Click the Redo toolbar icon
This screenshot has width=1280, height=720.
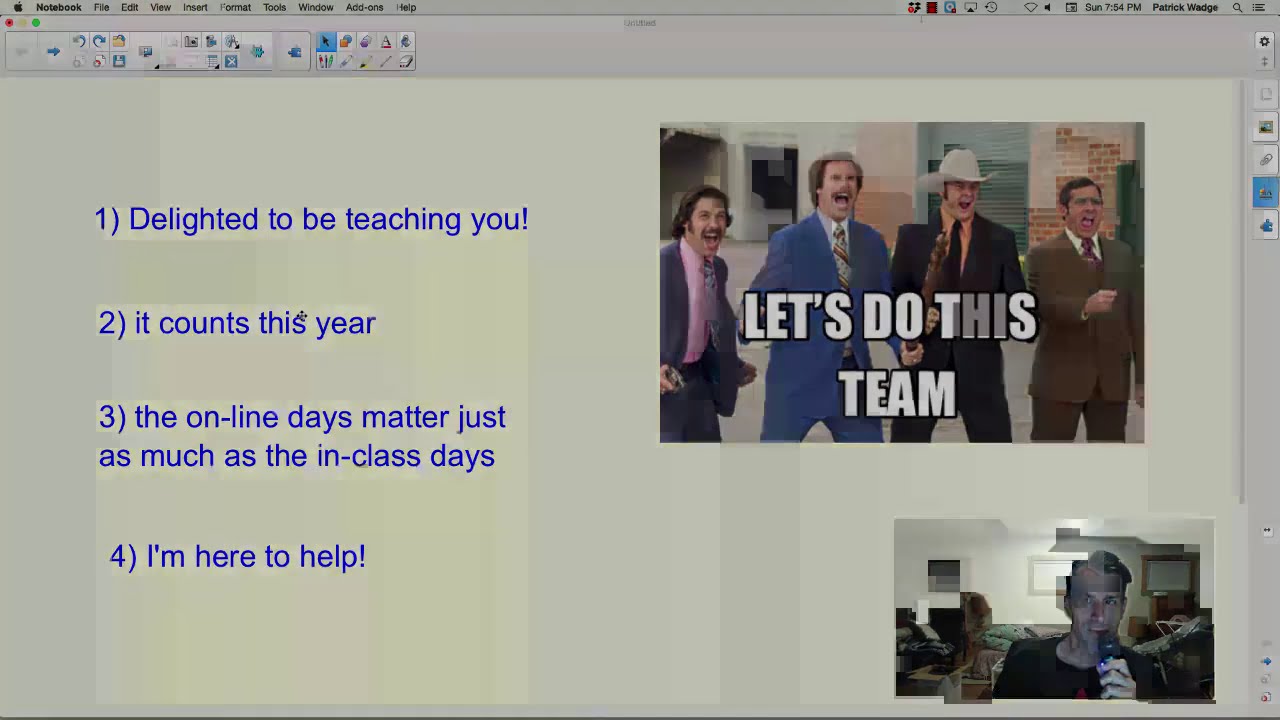point(99,41)
